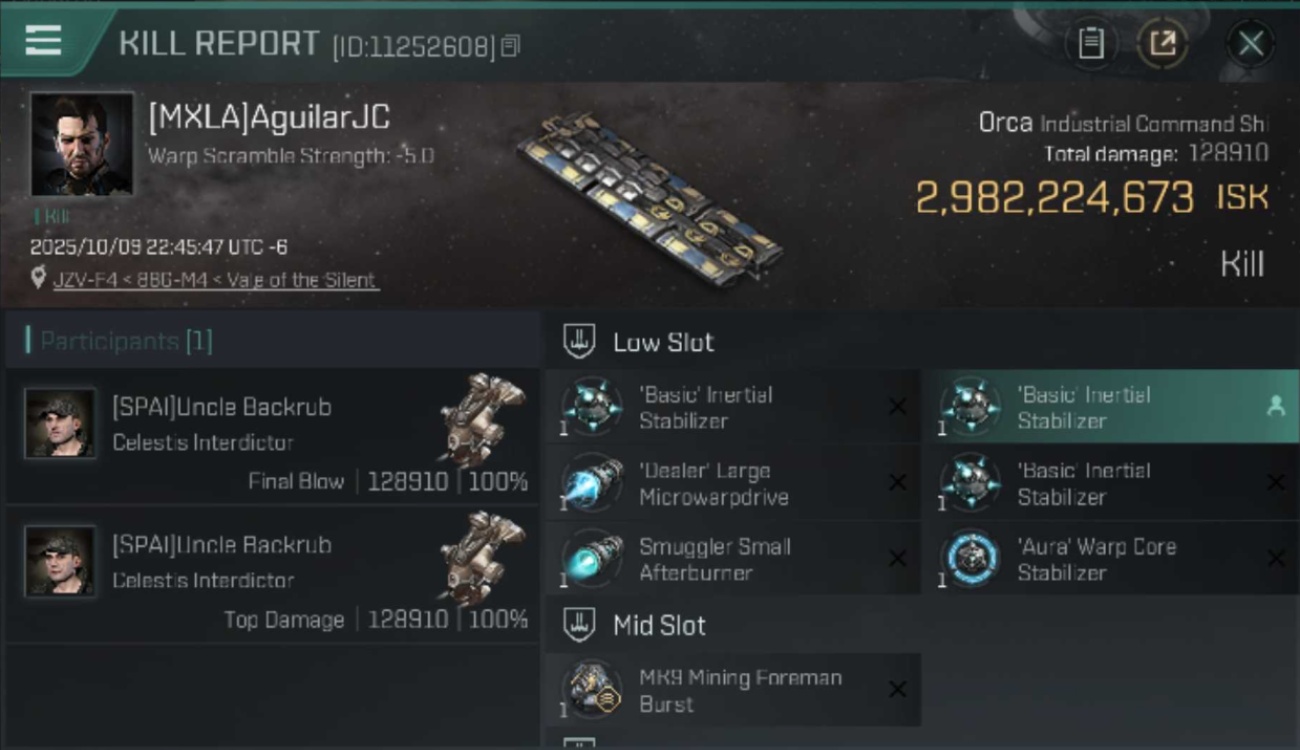Screen dimensions: 1300x750
Task: Click the person icon on highlighted Inertial Stabilizer
Action: coord(1276,406)
